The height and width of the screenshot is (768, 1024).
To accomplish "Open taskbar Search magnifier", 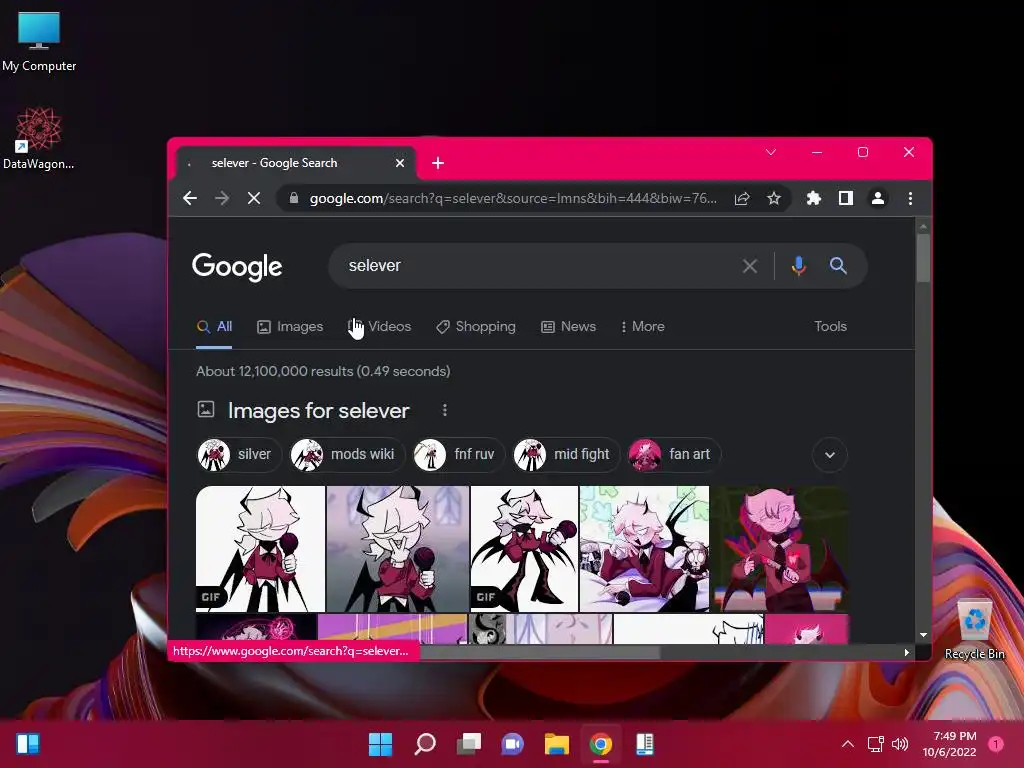I will tap(424, 744).
